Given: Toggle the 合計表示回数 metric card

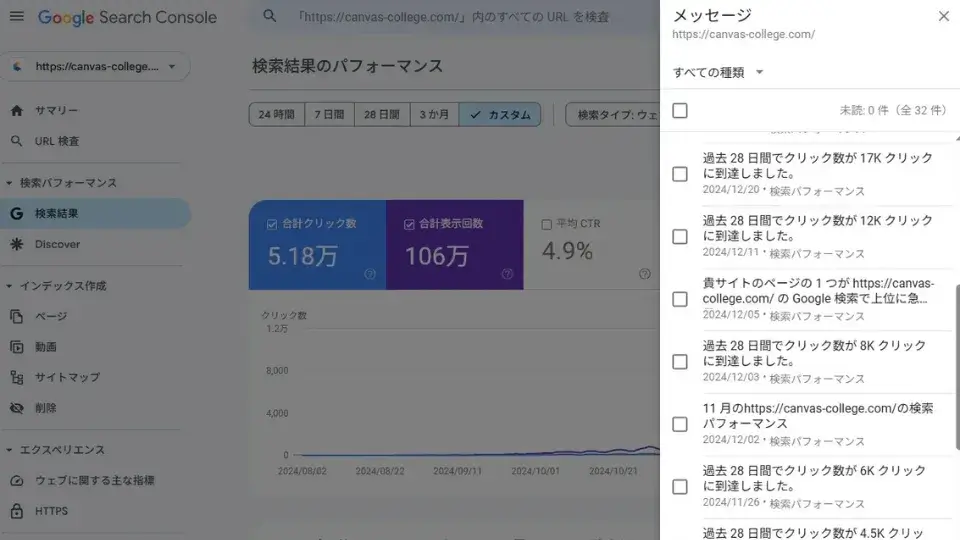Looking at the screenshot, I should [455, 245].
